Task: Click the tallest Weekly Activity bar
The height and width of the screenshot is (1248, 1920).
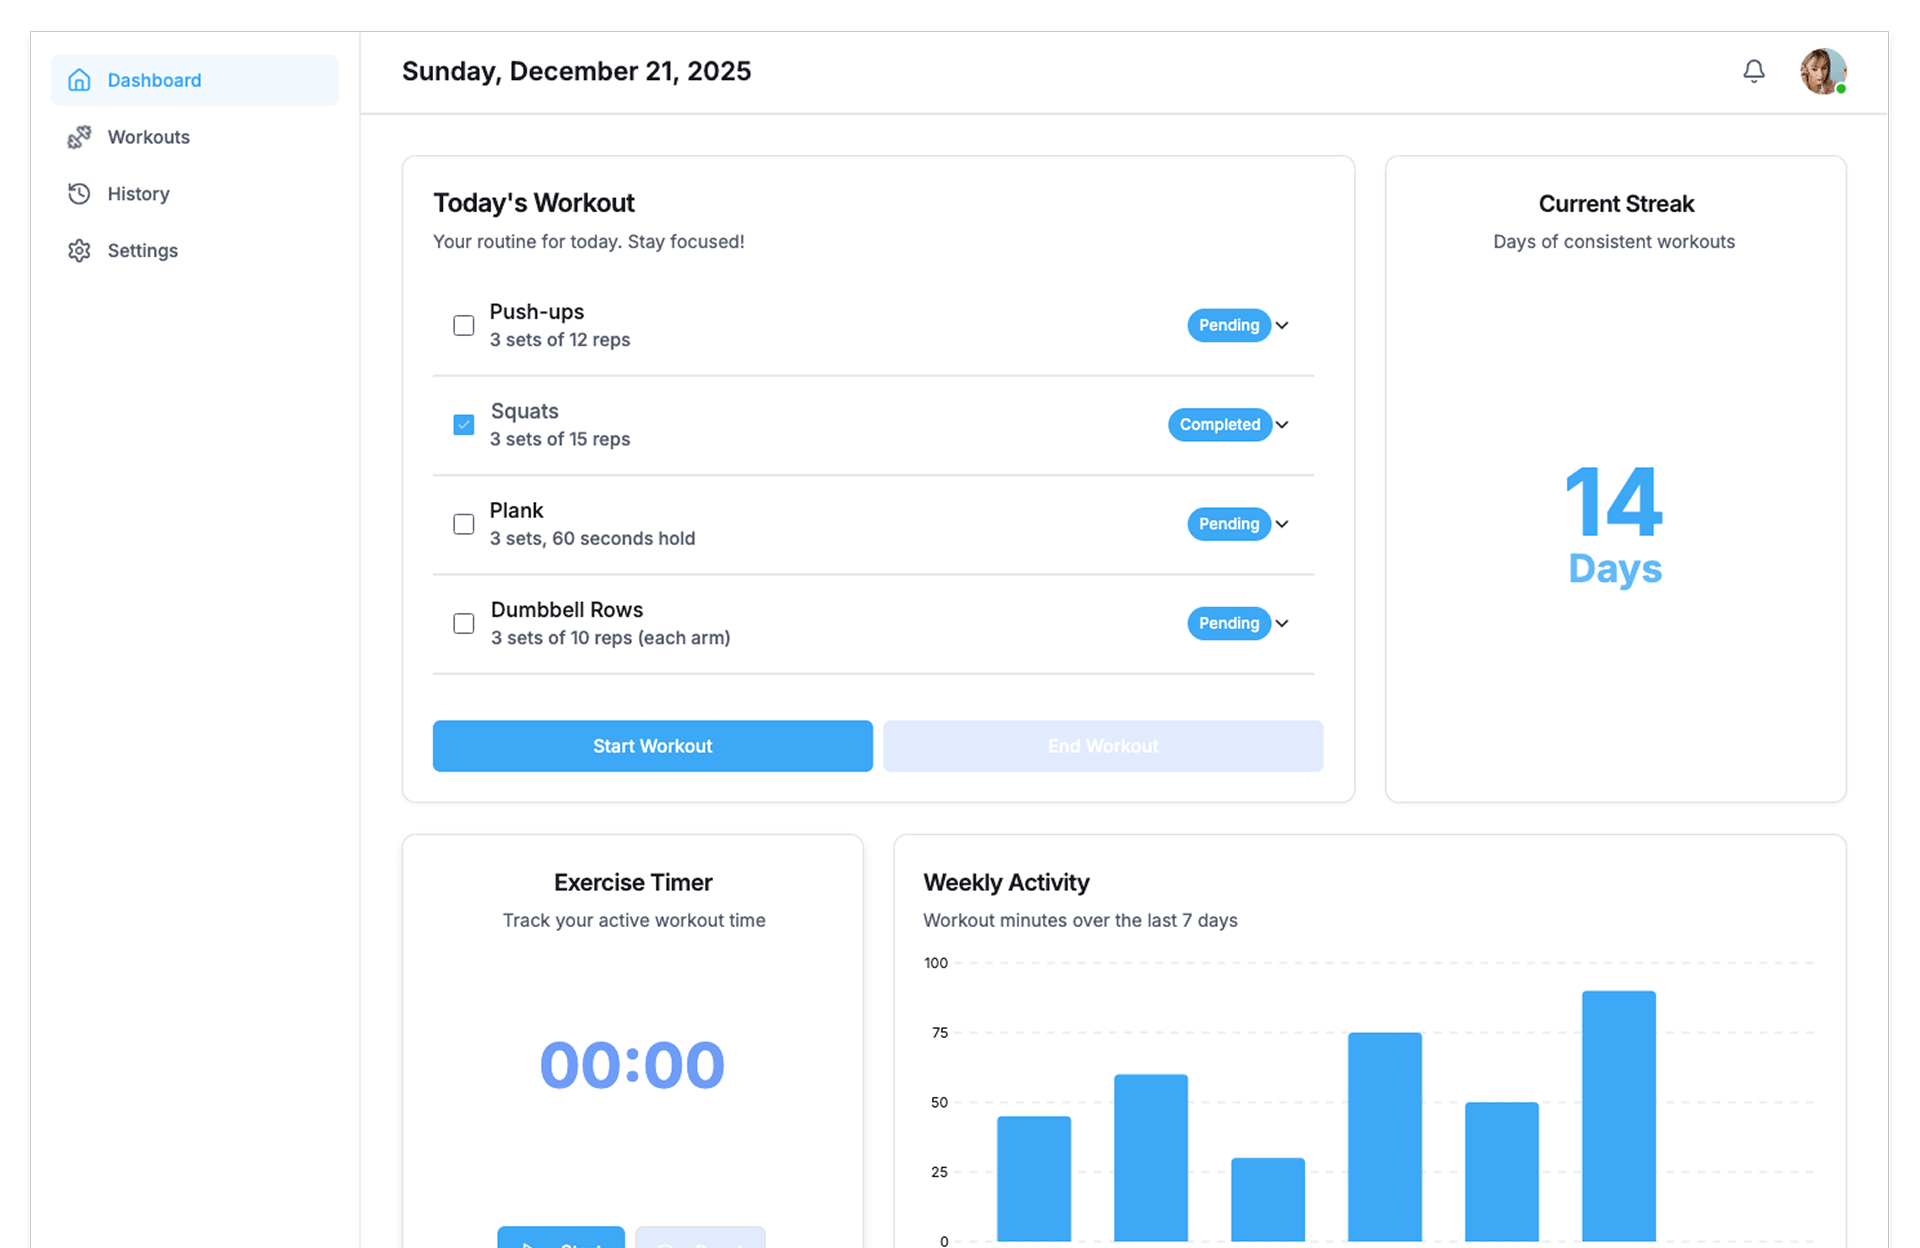Action: click(x=1618, y=1115)
